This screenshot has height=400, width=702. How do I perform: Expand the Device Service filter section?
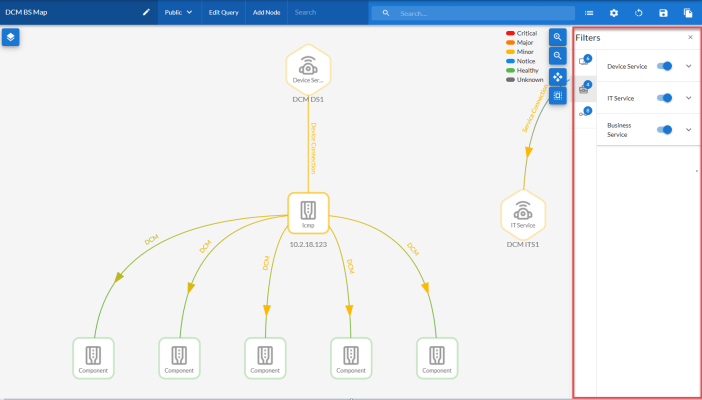point(688,66)
